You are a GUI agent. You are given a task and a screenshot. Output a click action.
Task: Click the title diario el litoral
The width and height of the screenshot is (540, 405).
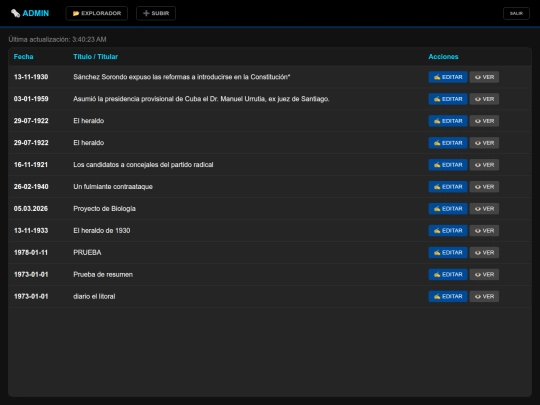click(x=94, y=297)
